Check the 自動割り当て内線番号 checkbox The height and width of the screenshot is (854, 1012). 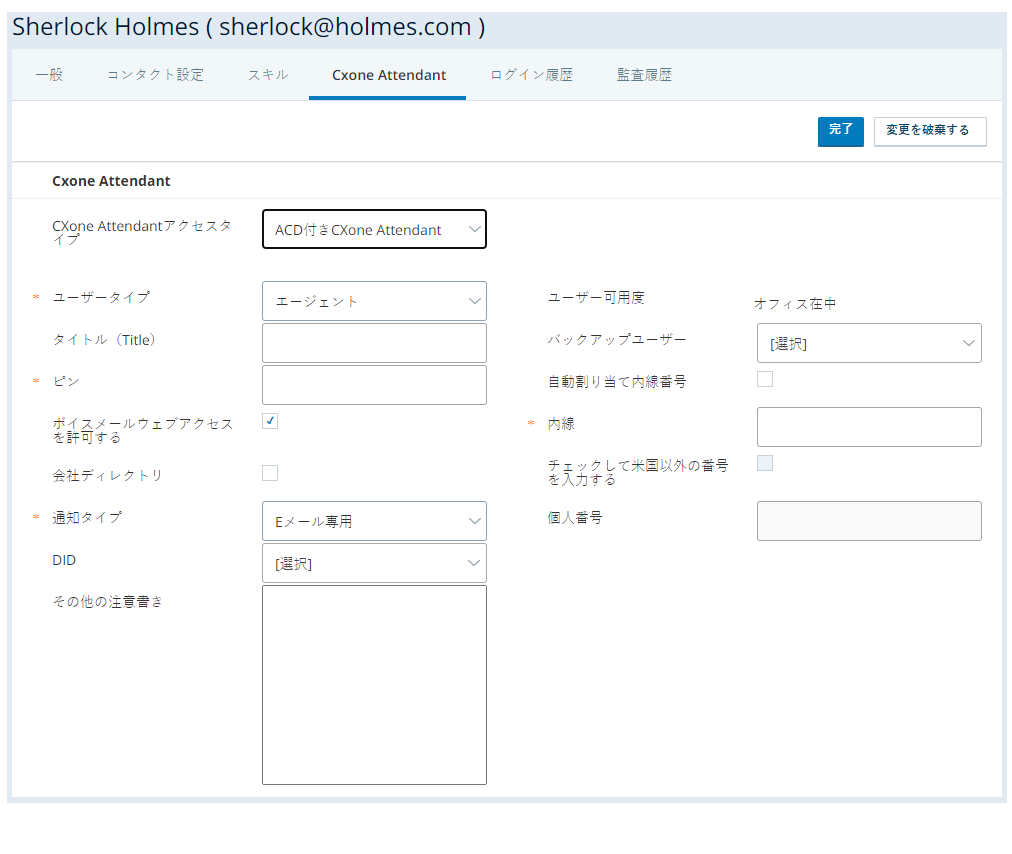click(x=765, y=379)
